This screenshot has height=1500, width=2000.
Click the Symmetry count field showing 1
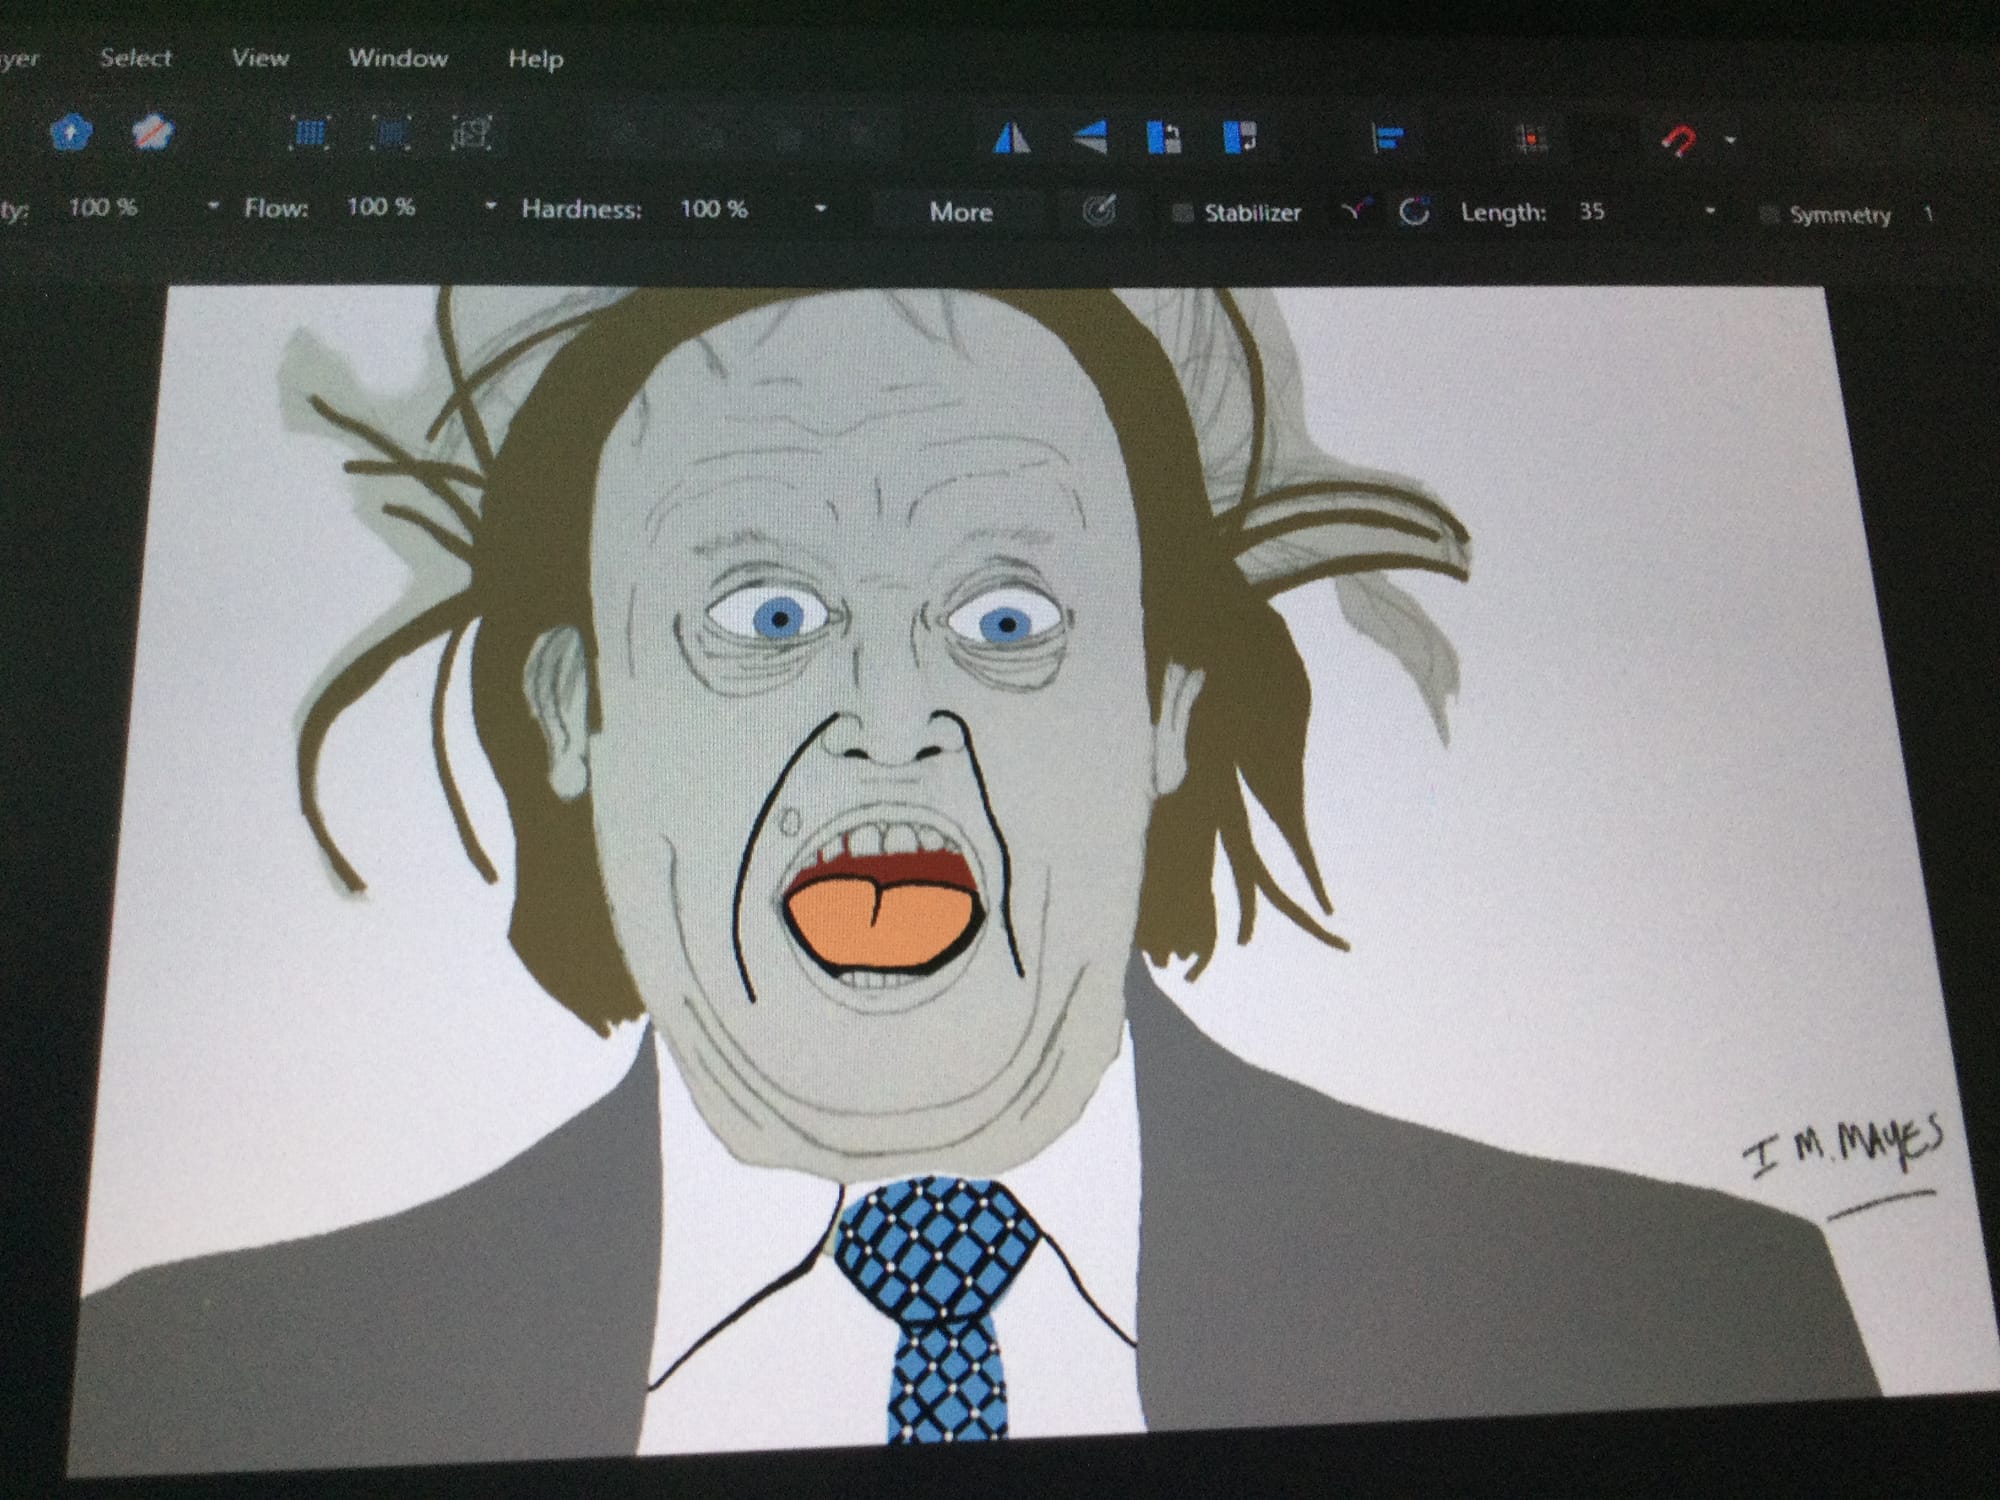point(1928,214)
